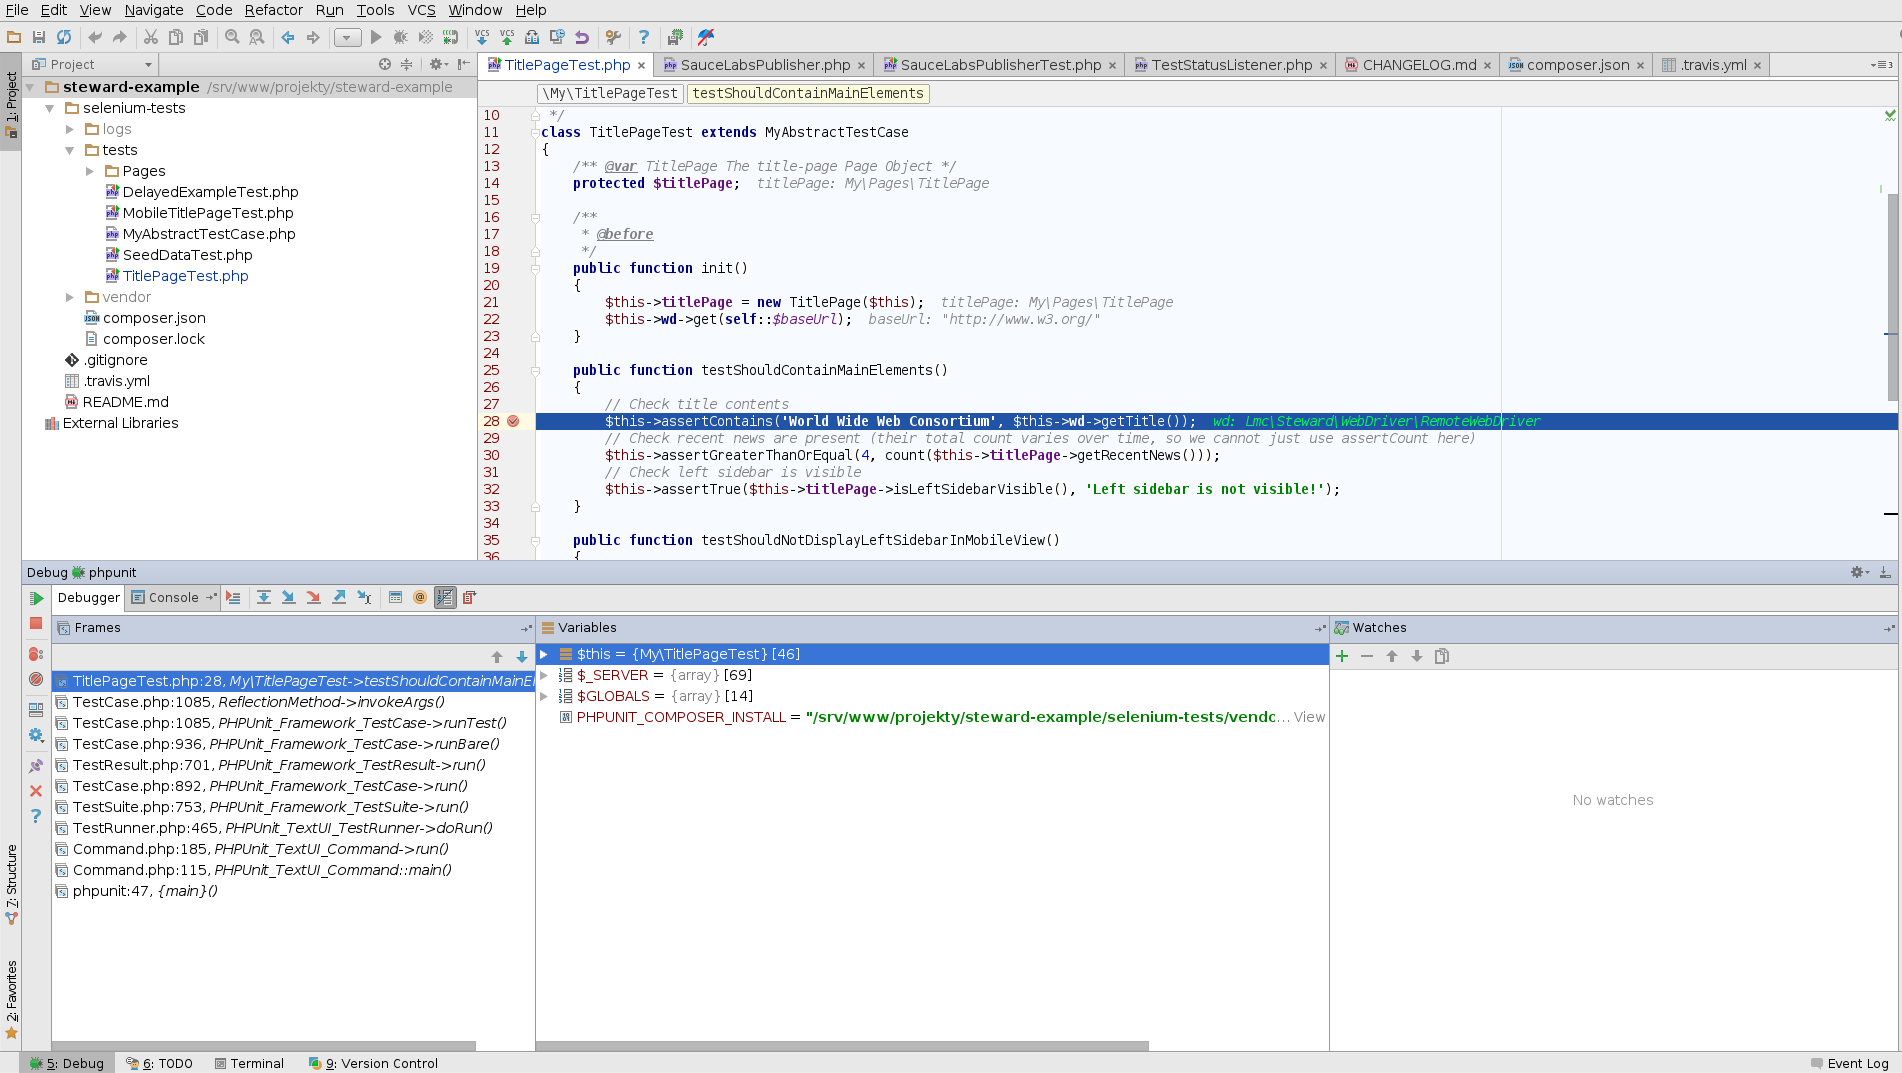Screen dimensions: 1902x1073
Task: Open the Terminal tool window
Action: pyautogui.click(x=249, y=1063)
